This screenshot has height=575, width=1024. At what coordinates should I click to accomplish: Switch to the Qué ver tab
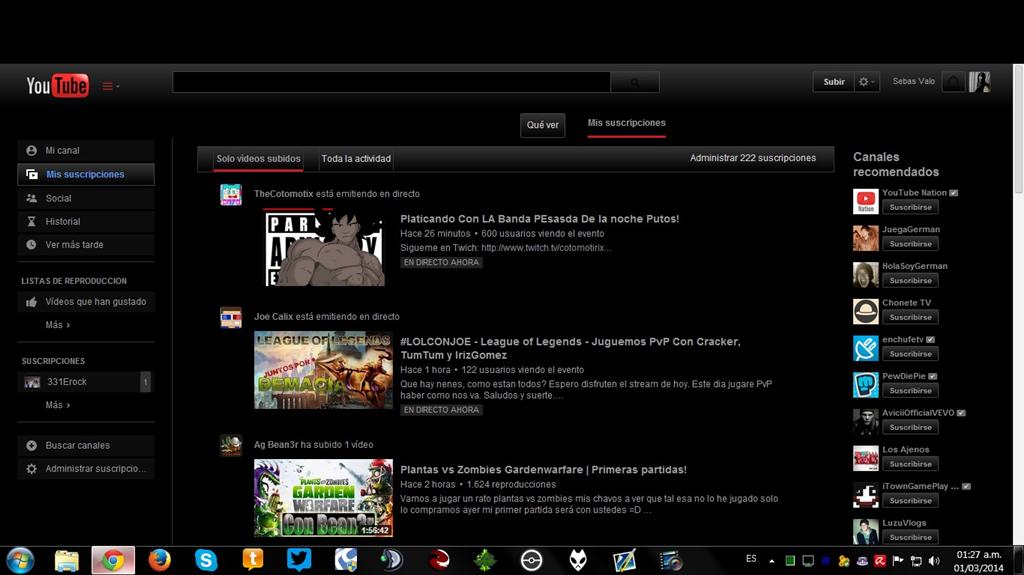(x=543, y=125)
